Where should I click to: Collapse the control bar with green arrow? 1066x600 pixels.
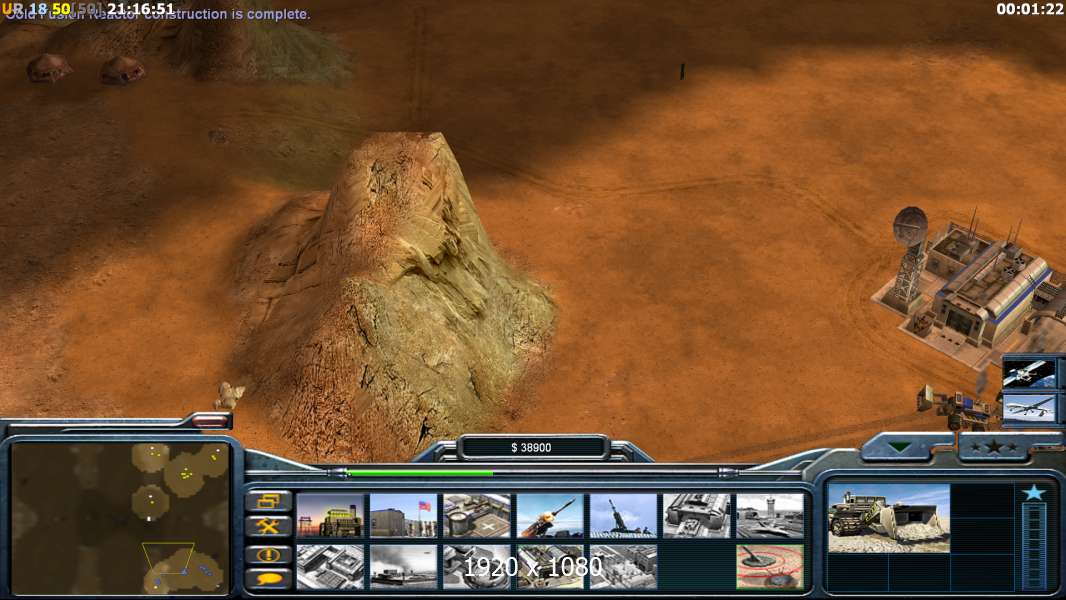pyautogui.click(x=900, y=447)
